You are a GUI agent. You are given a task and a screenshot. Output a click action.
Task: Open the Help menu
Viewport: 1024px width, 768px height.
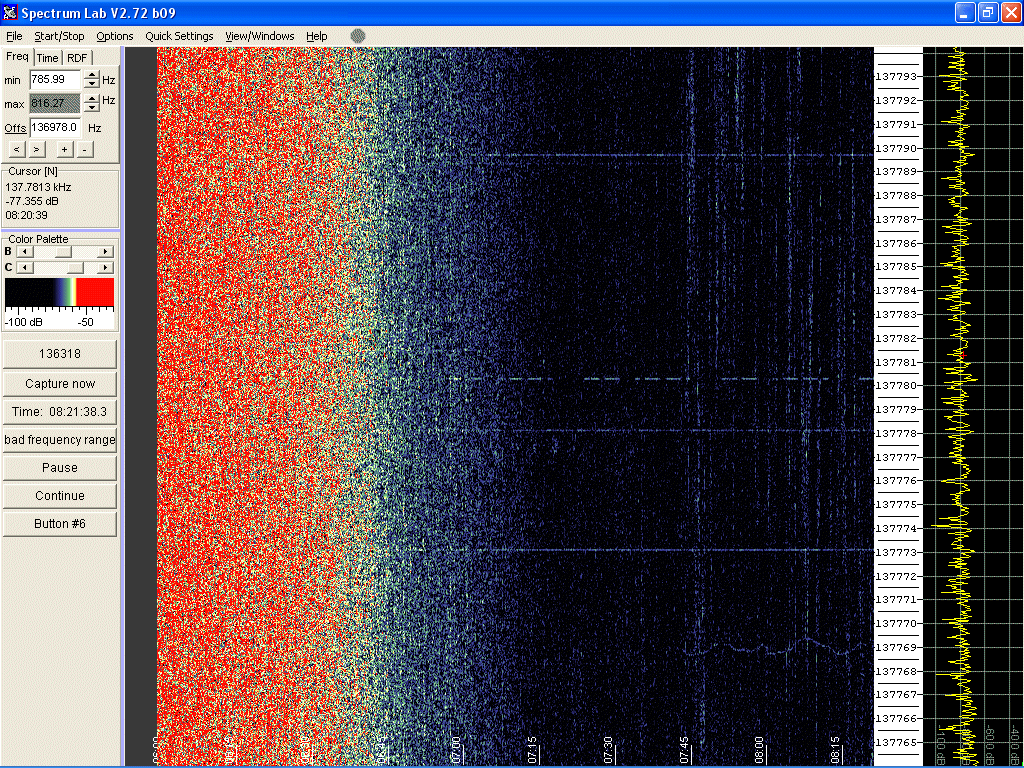tap(317, 36)
